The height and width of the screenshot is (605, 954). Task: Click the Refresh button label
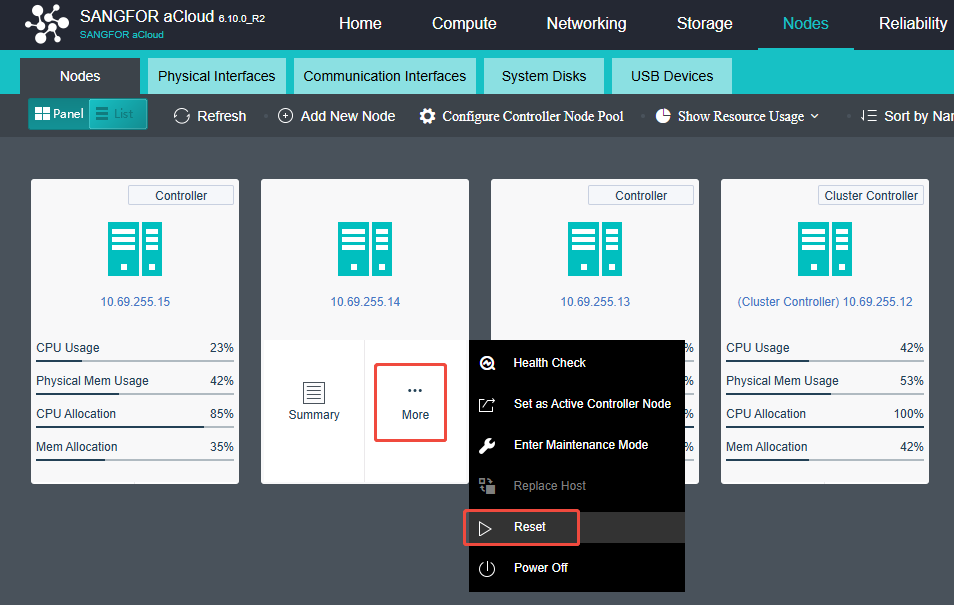(221, 116)
